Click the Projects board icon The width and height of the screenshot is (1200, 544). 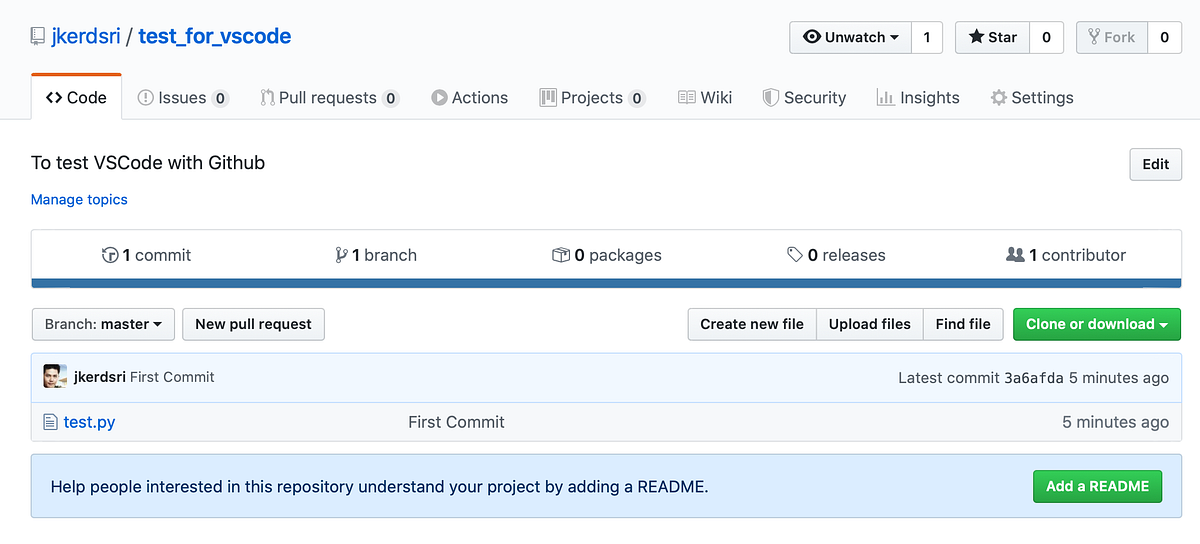click(548, 98)
